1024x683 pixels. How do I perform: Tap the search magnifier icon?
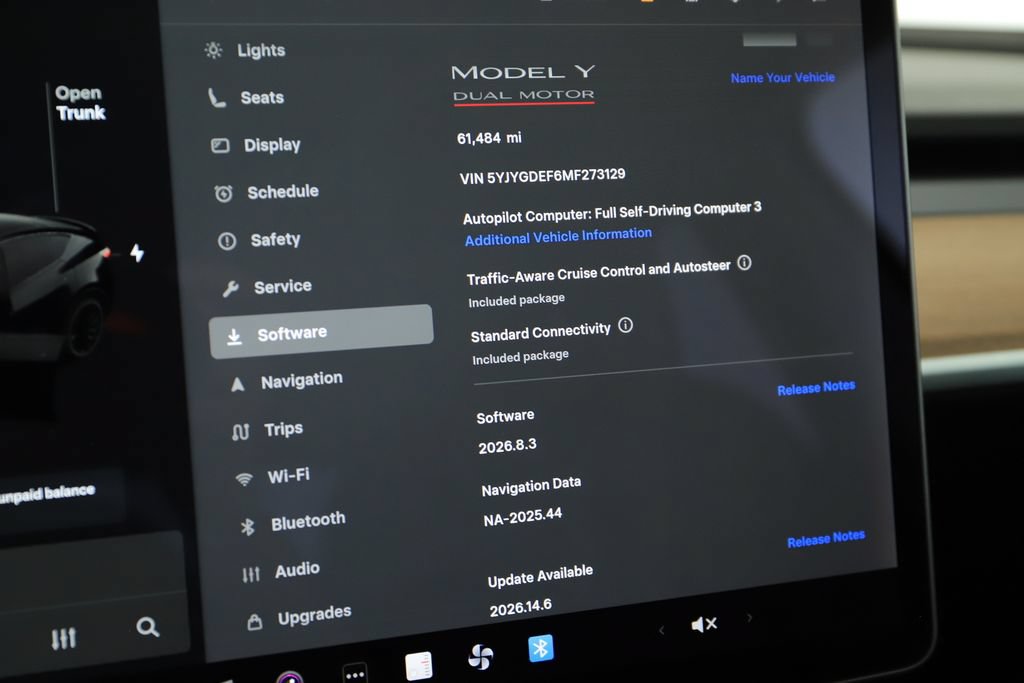(148, 627)
